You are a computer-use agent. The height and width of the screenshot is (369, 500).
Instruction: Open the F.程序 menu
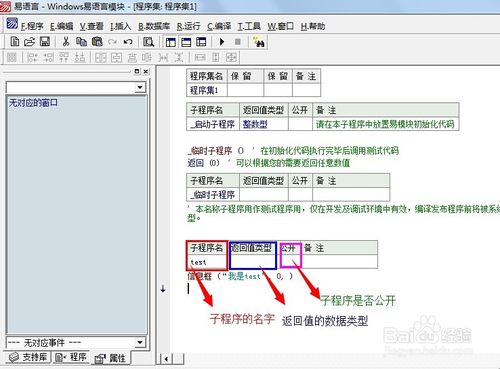(x=32, y=26)
